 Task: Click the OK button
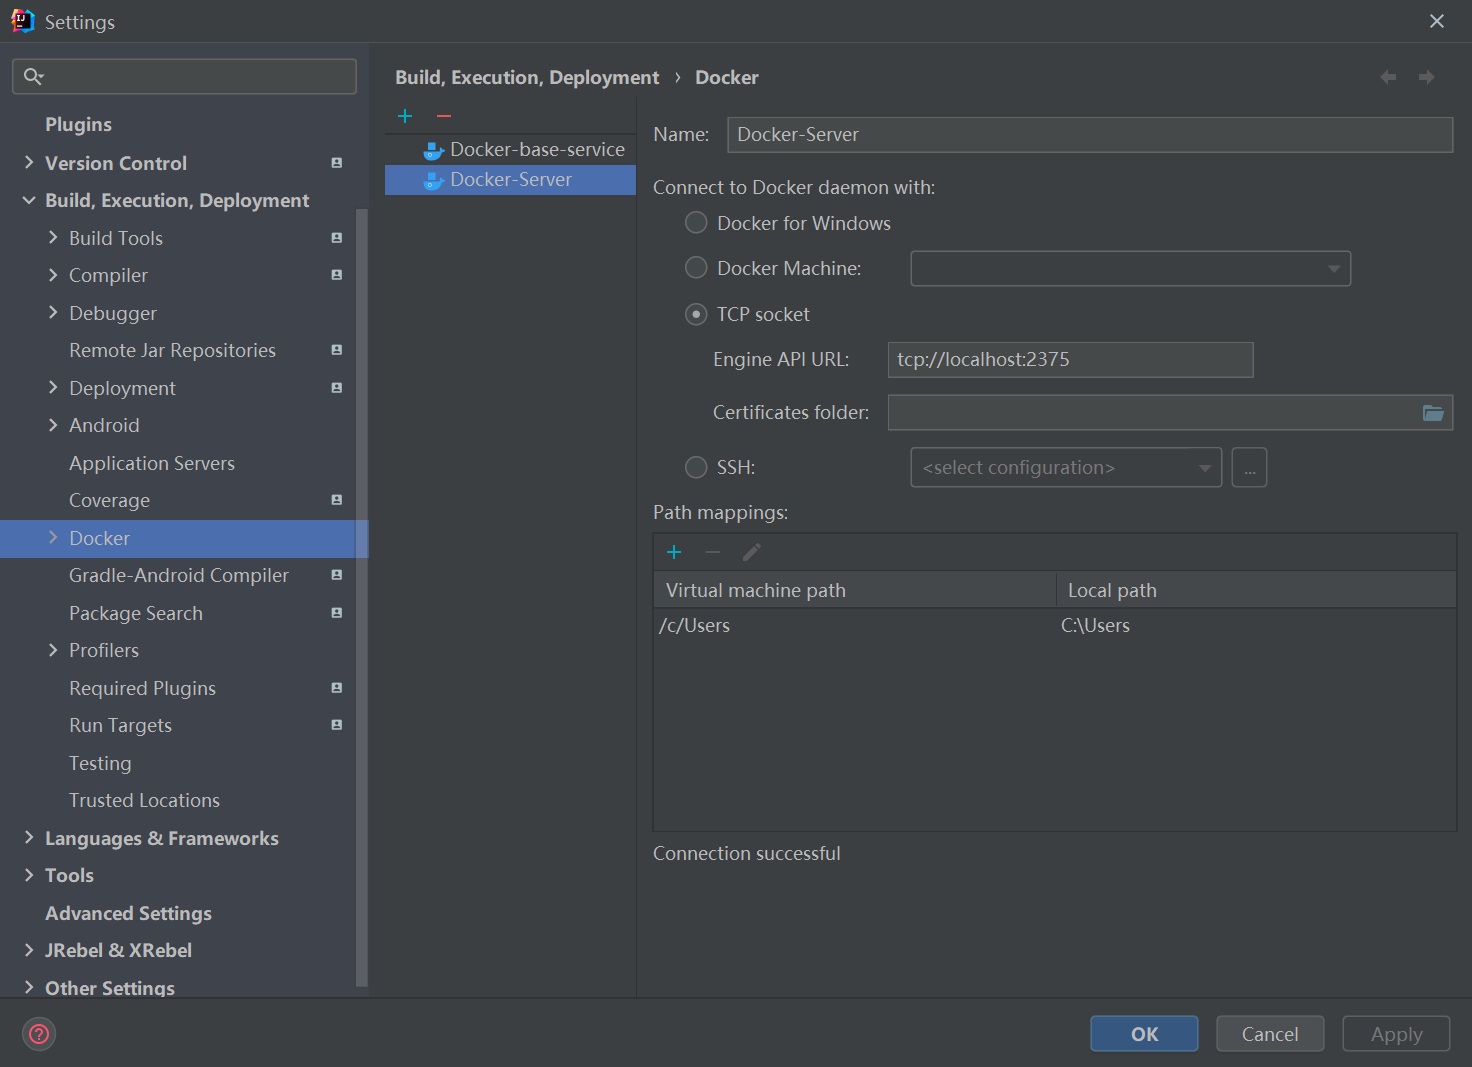(x=1144, y=1034)
